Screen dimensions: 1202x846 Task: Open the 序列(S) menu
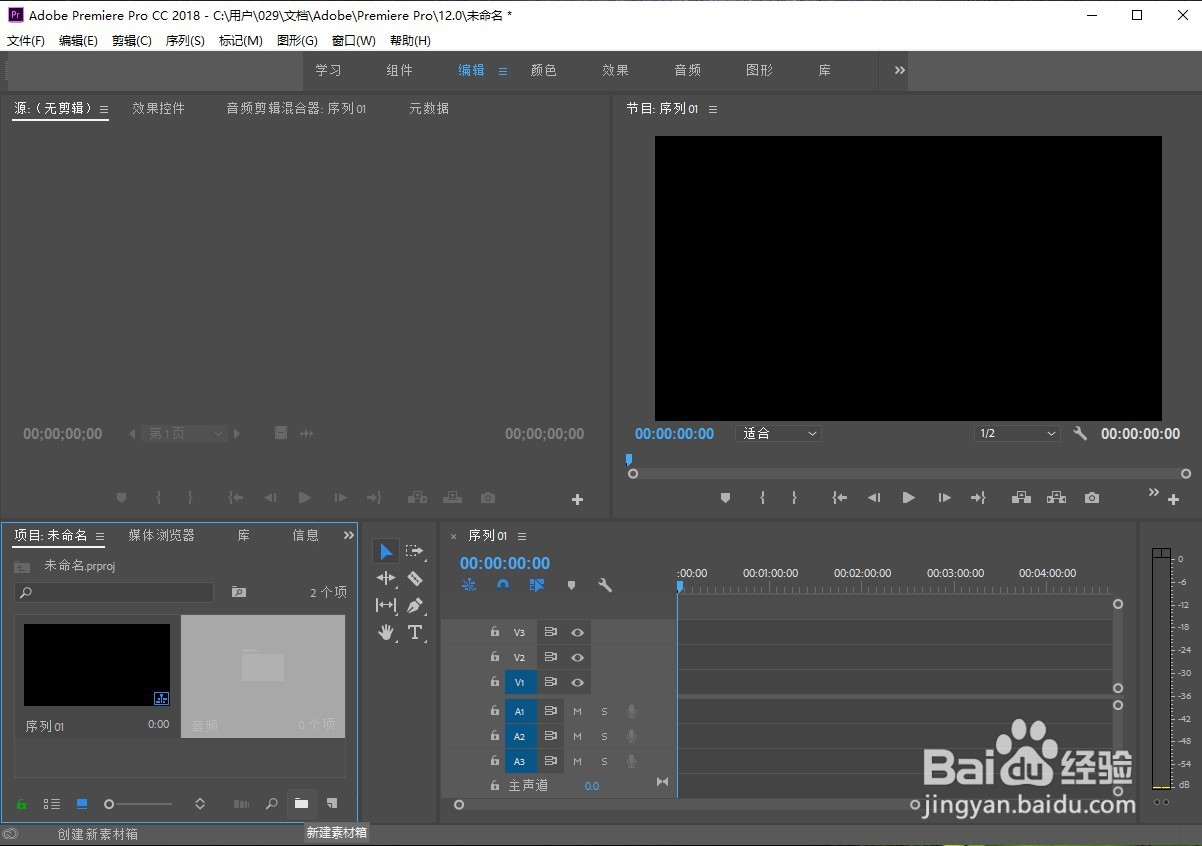(x=185, y=41)
